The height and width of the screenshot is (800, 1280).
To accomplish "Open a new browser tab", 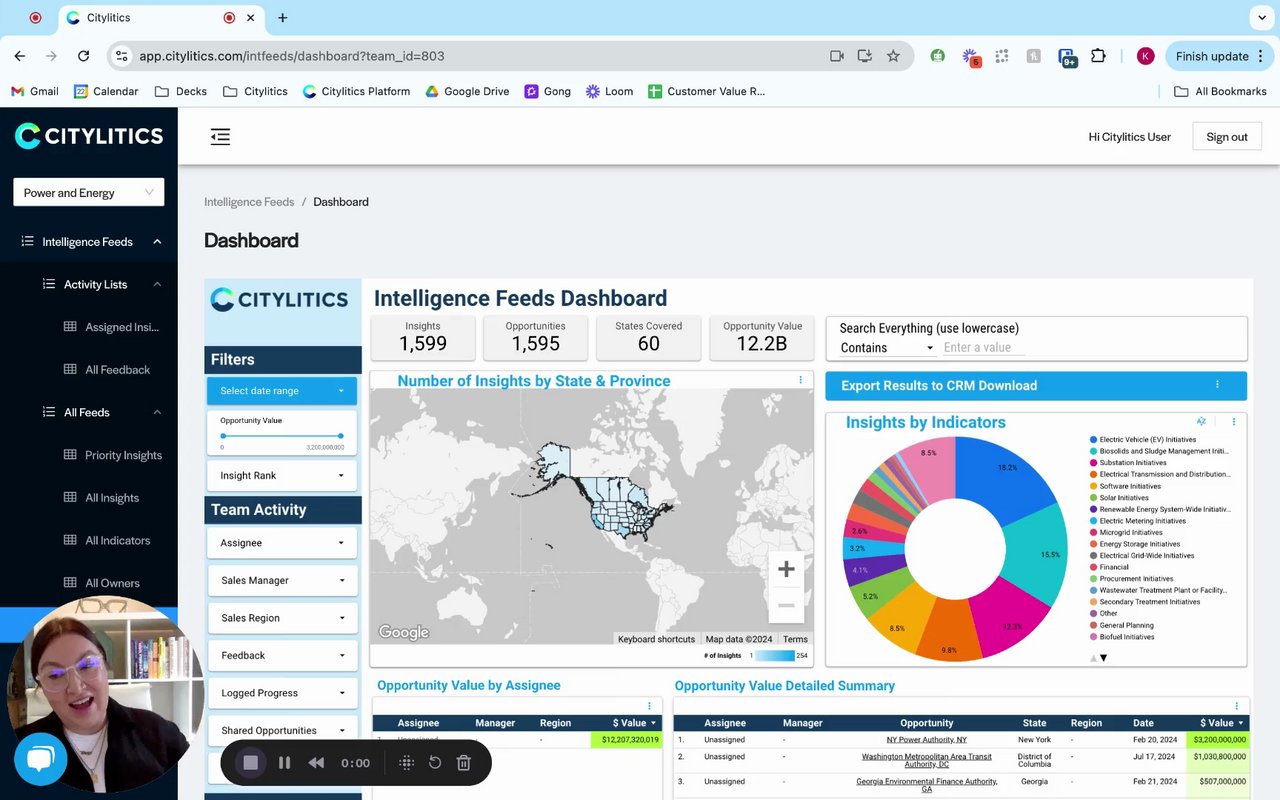I will 283,18.
